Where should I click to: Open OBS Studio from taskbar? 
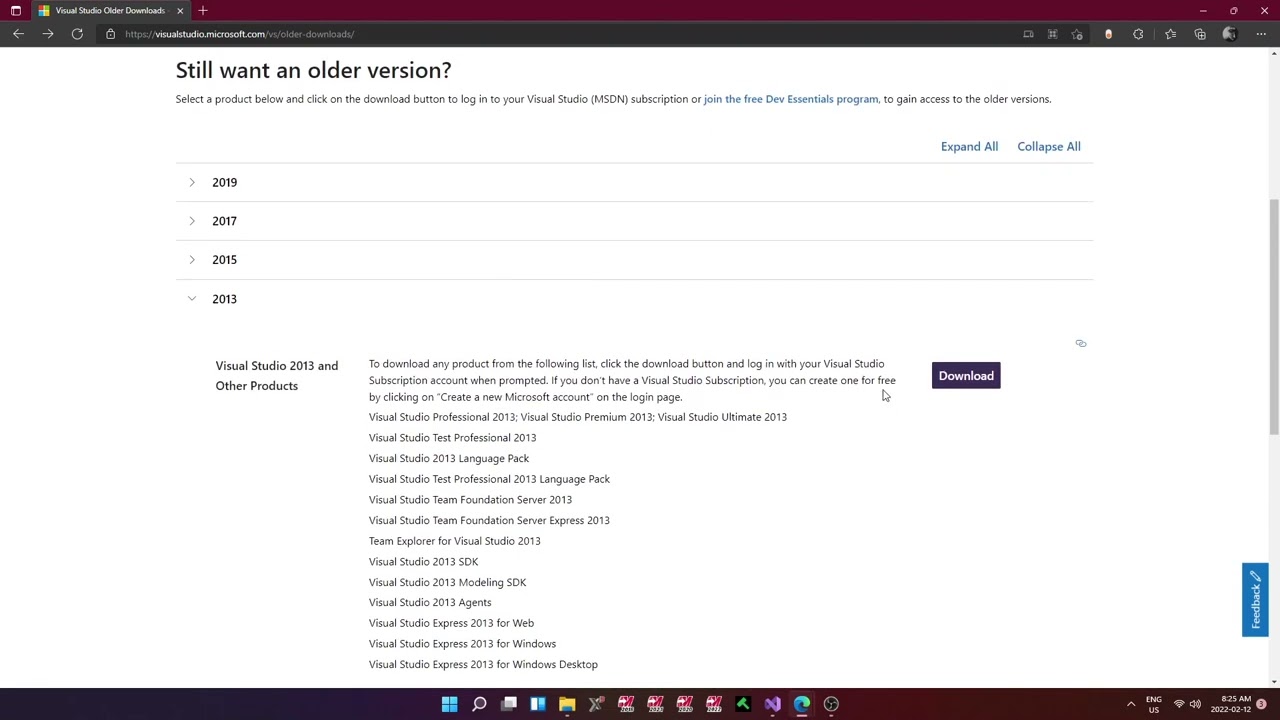click(x=831, y=704)
